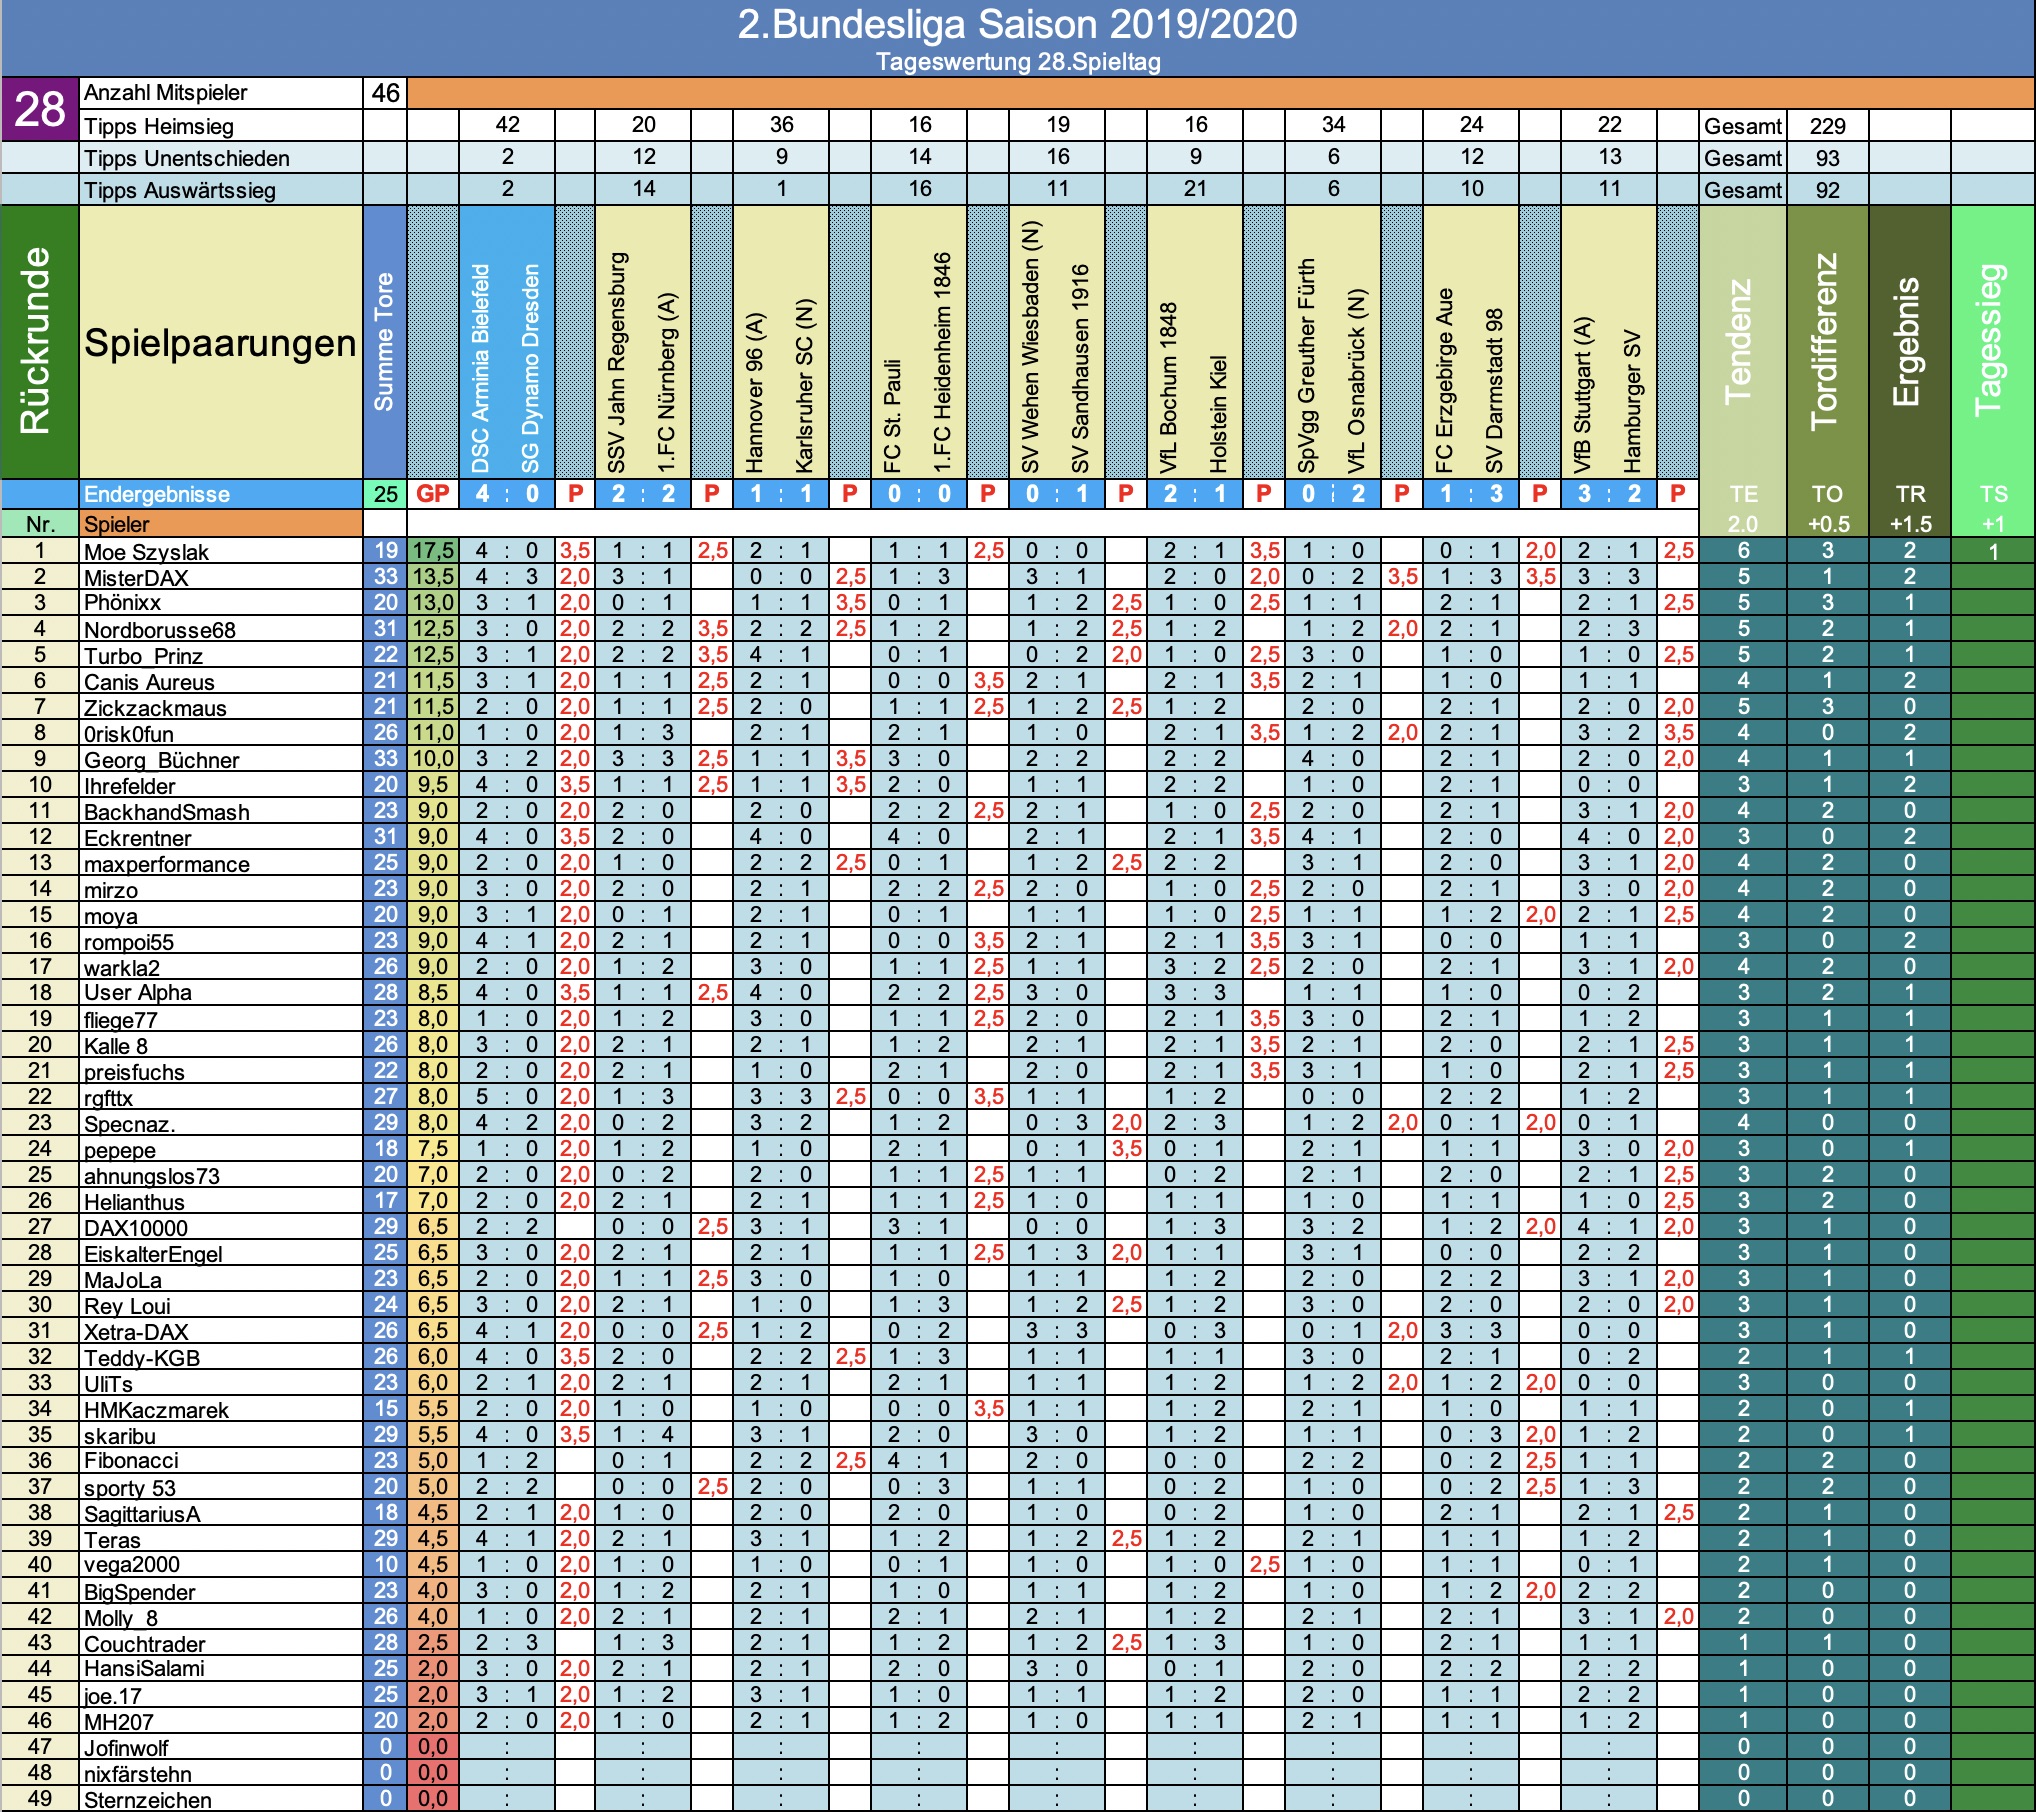Select the Rückrunde green header cell
The image size is (2036, 1812).
(x=40, y=342)
